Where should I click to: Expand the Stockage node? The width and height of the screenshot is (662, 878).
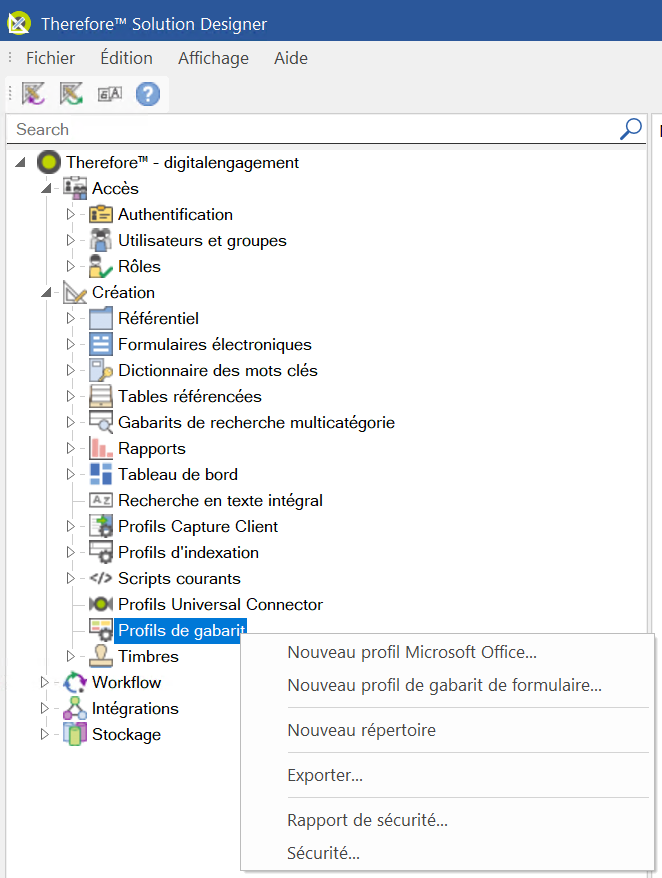tap(45, 734)
